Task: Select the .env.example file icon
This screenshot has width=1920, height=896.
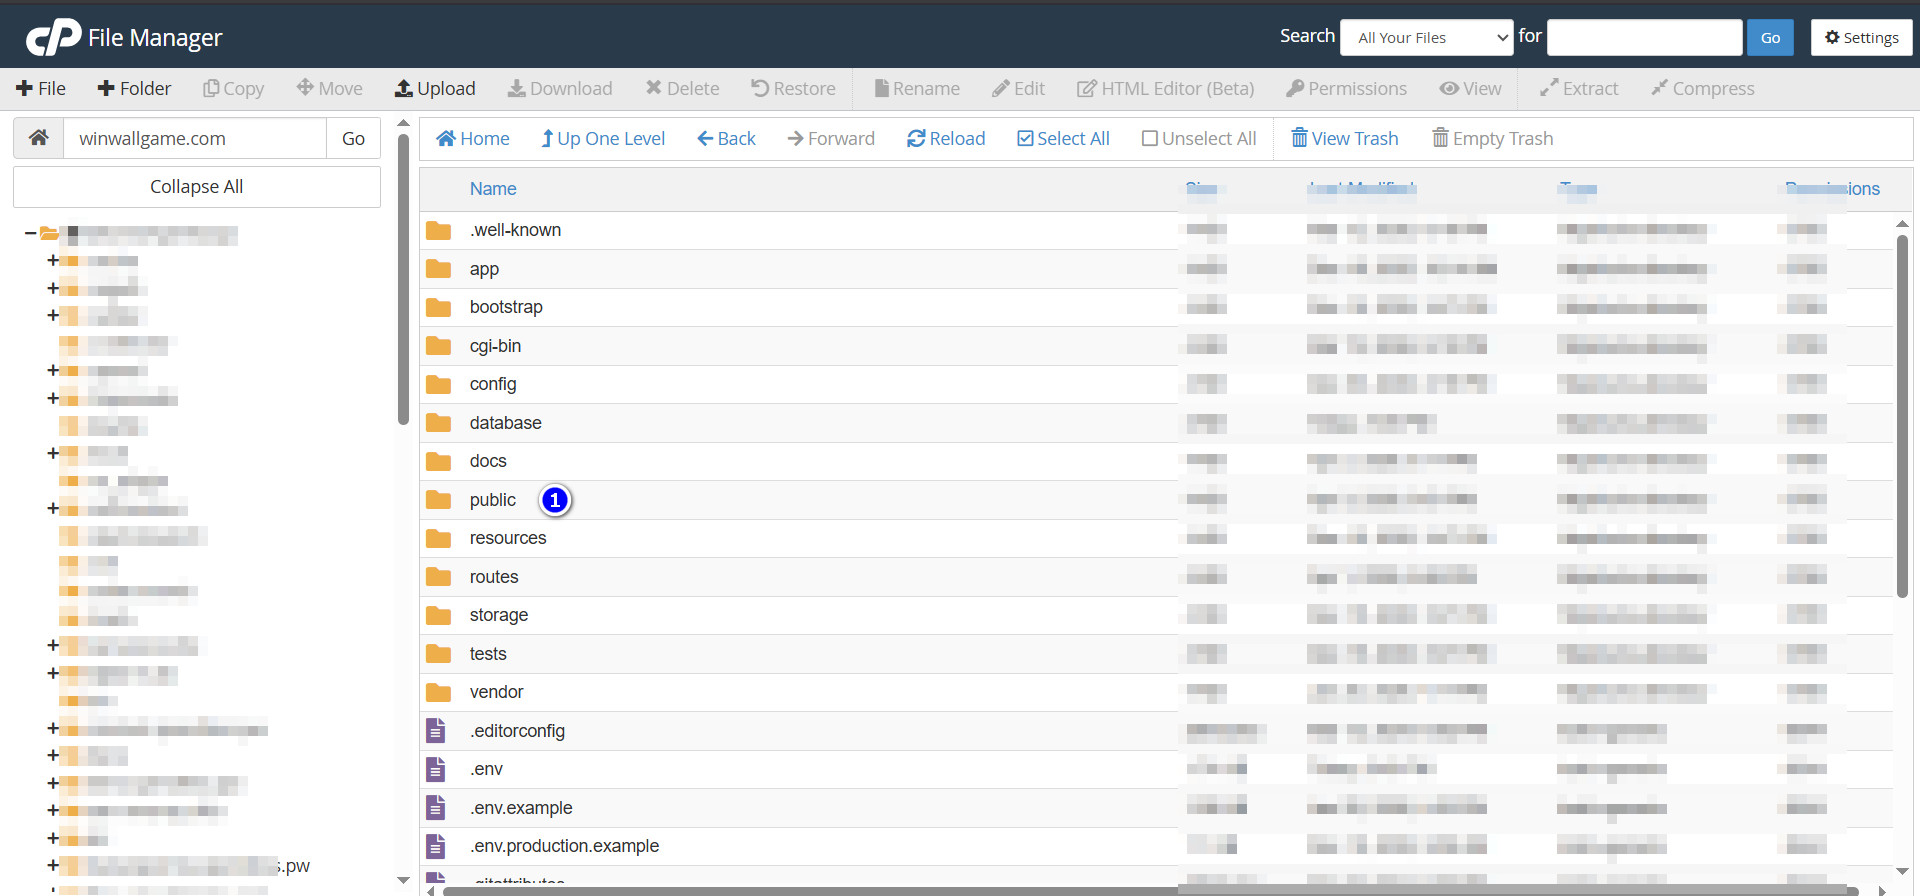Action: (436, 808)
